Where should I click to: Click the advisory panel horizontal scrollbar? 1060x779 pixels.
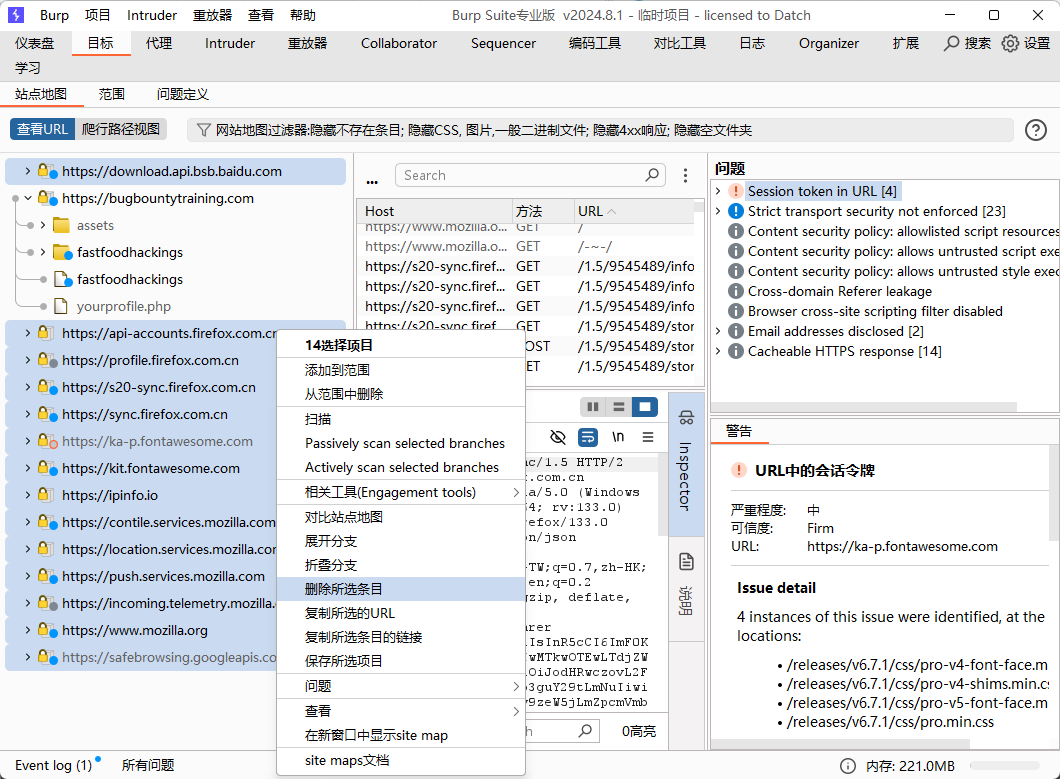pyautogui.click(x=840, y=744)
